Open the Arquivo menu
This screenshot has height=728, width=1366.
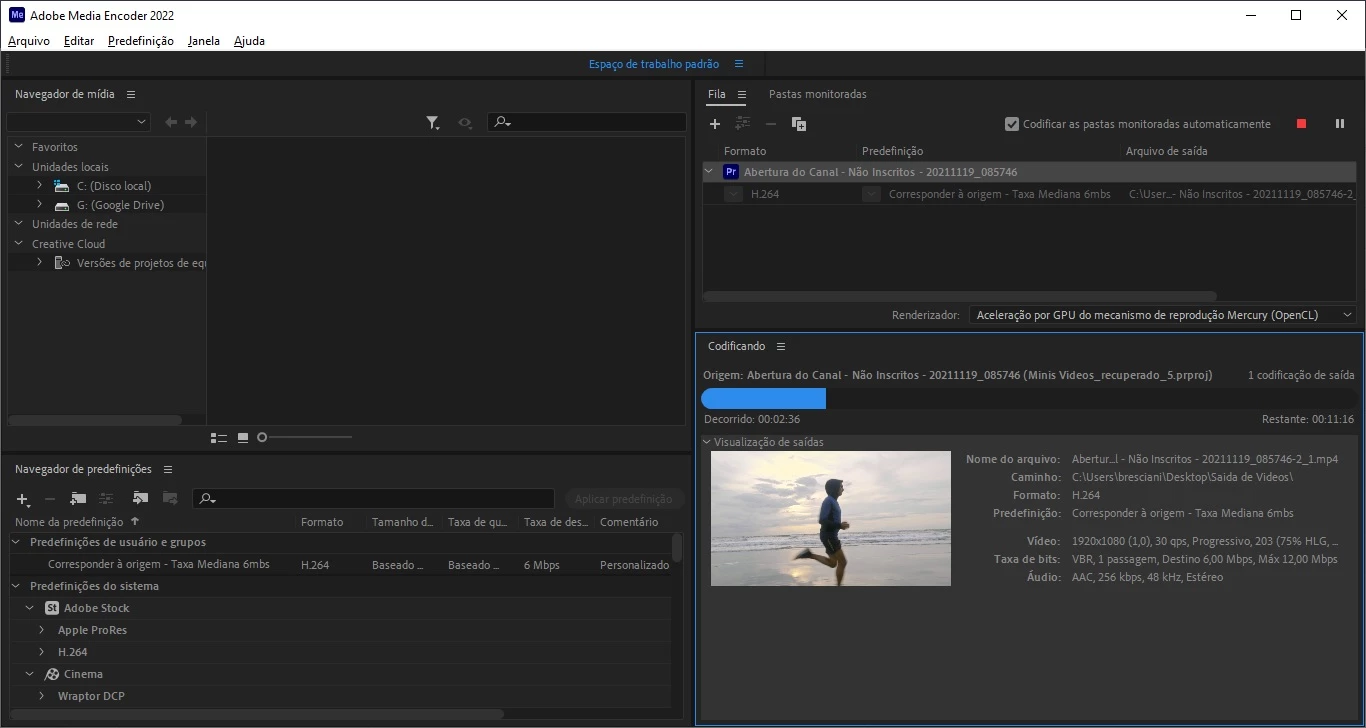coord(29,41)
